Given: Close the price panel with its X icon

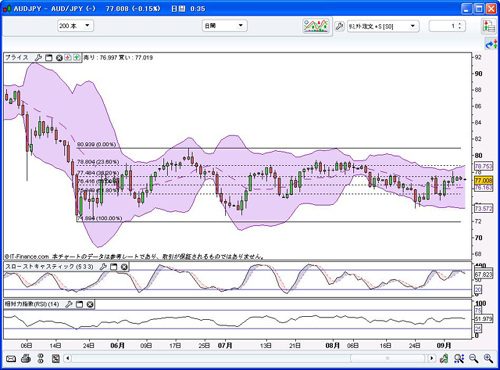Looking at the screenshot, I should [59, 58].
